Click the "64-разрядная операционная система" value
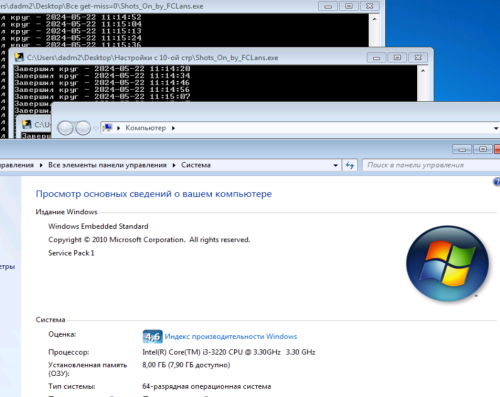 (207, 386)
